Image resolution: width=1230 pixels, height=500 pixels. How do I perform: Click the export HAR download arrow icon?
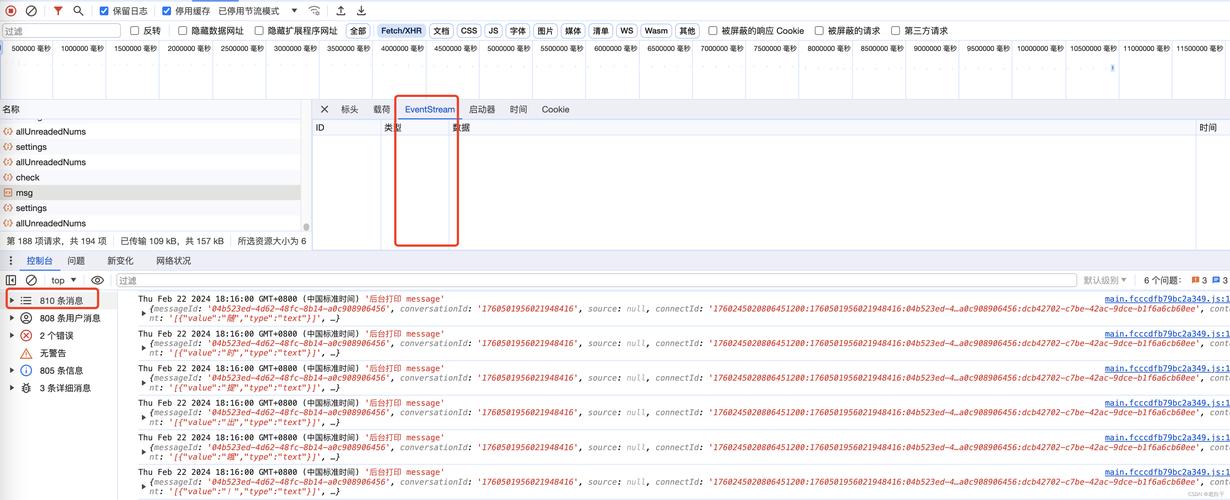click(361, 11)
